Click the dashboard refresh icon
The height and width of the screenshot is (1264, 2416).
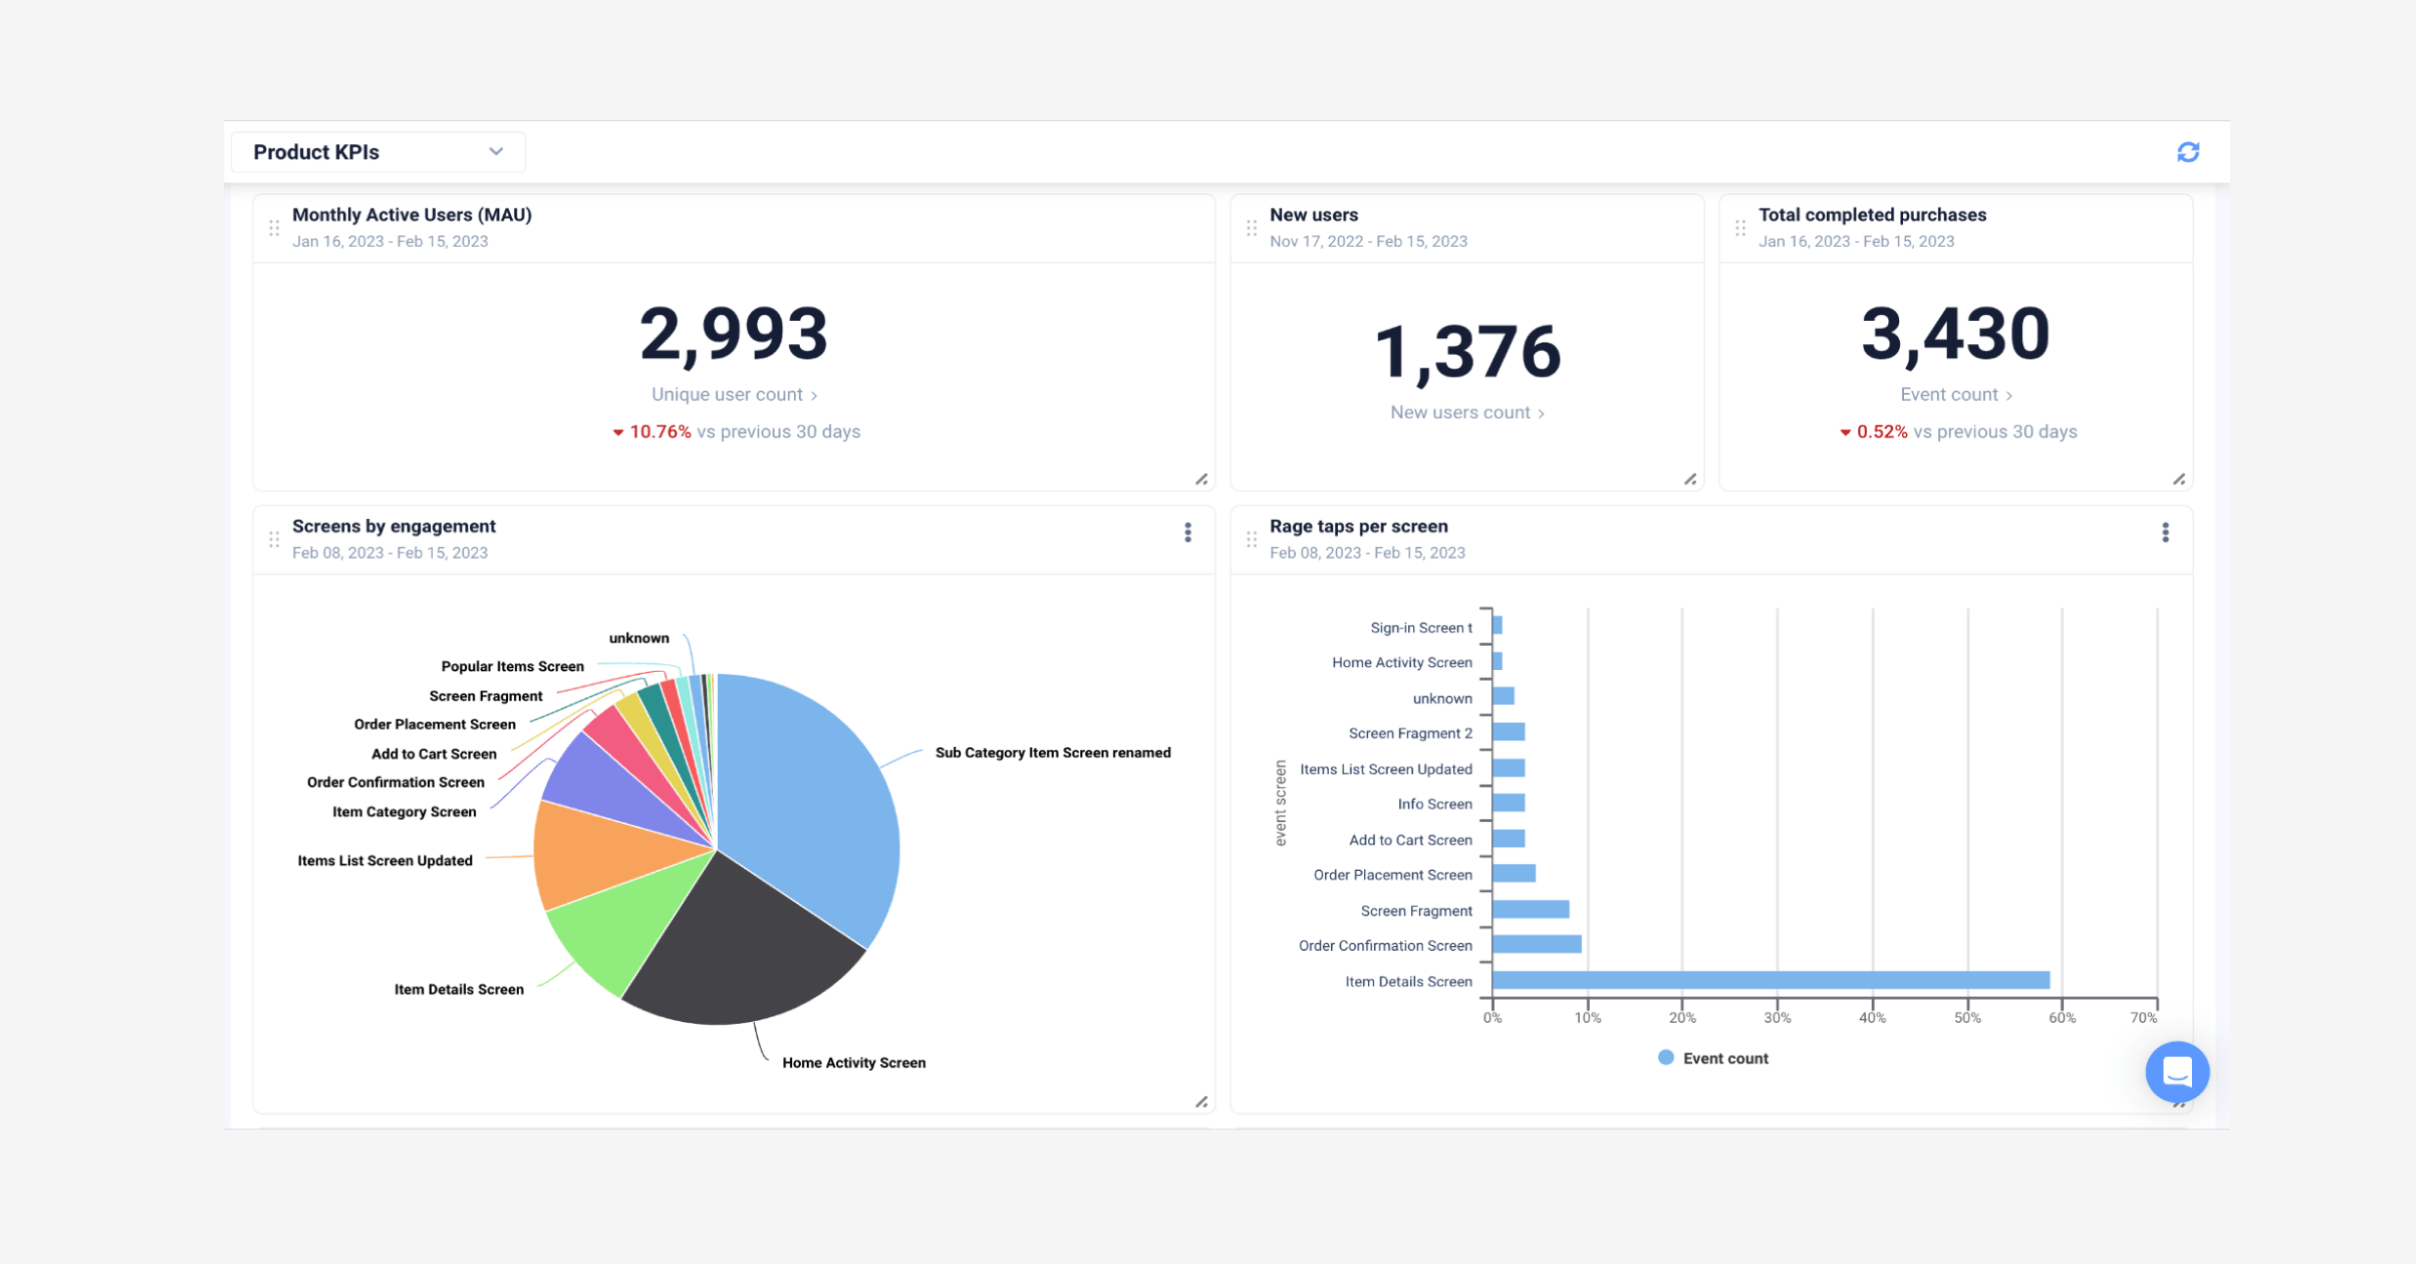pyautogui.click(x=2189, y=151)
